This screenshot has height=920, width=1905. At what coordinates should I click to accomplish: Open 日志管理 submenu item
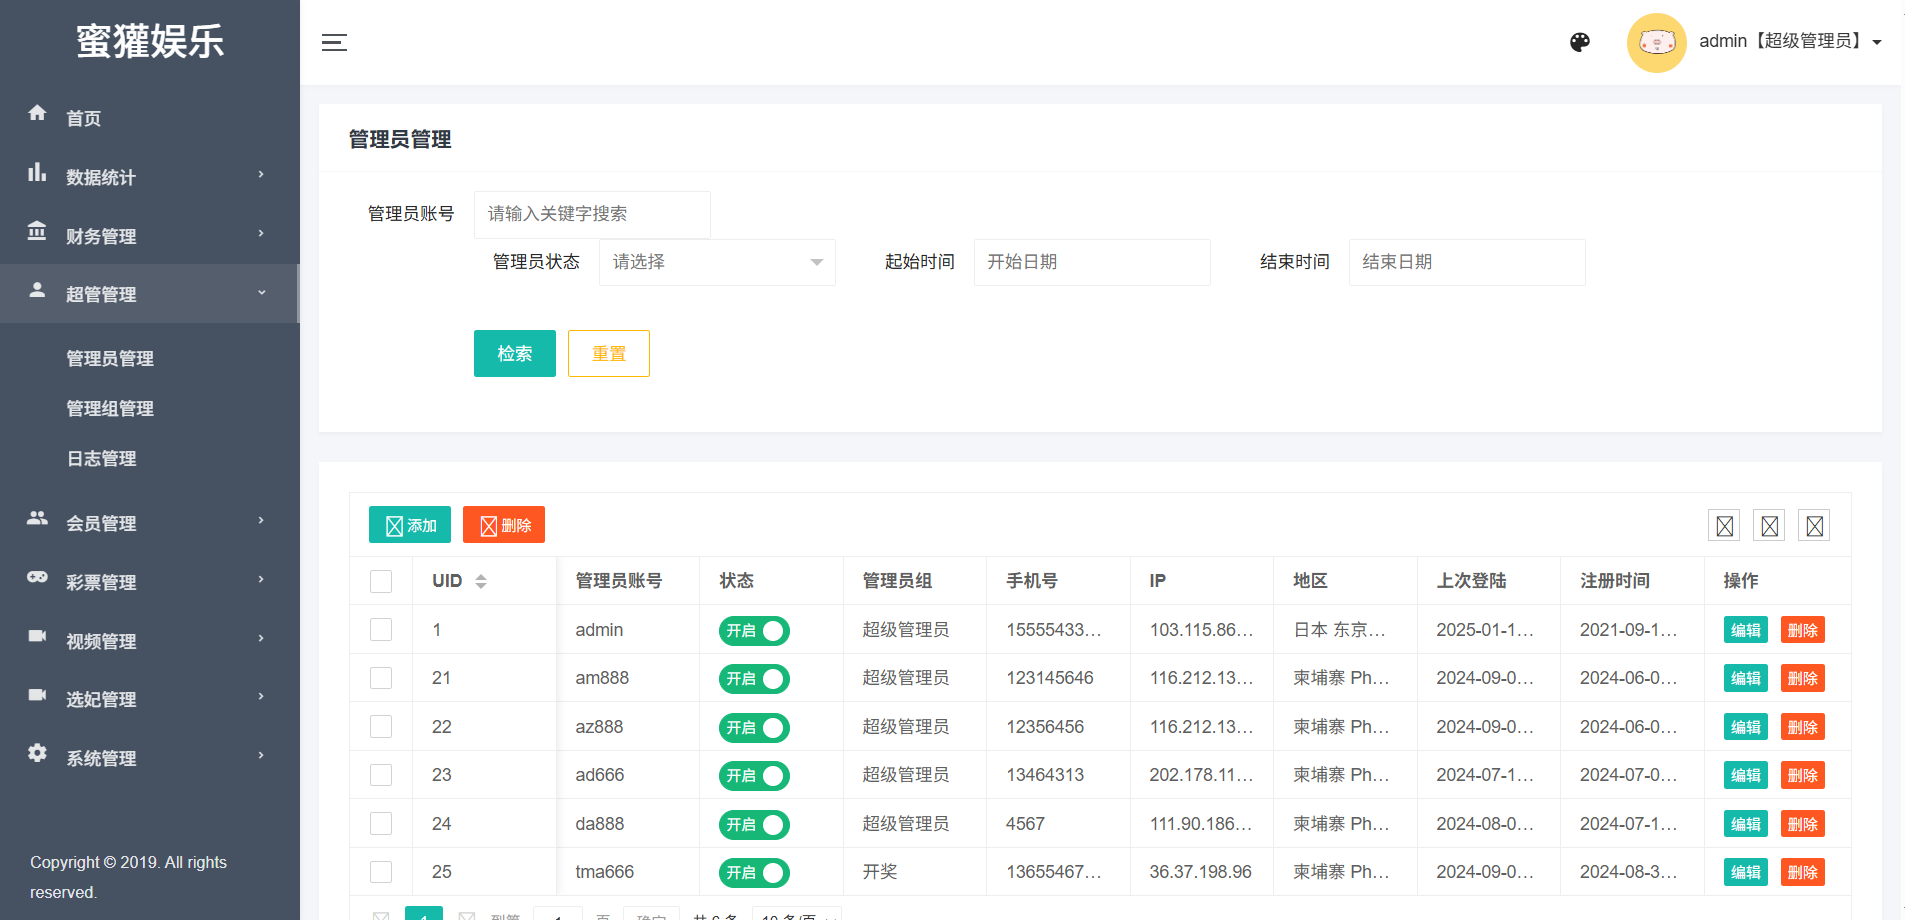[x=101, y=458]
